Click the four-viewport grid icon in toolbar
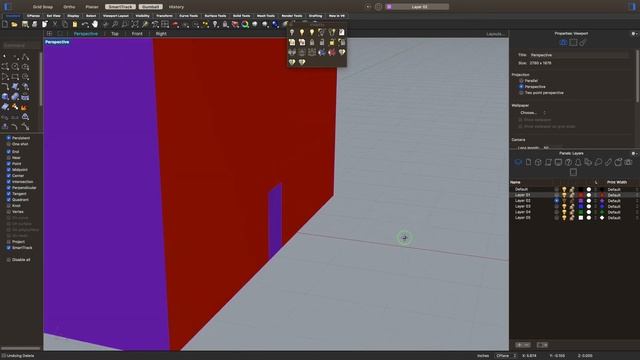 pos(165,24)
